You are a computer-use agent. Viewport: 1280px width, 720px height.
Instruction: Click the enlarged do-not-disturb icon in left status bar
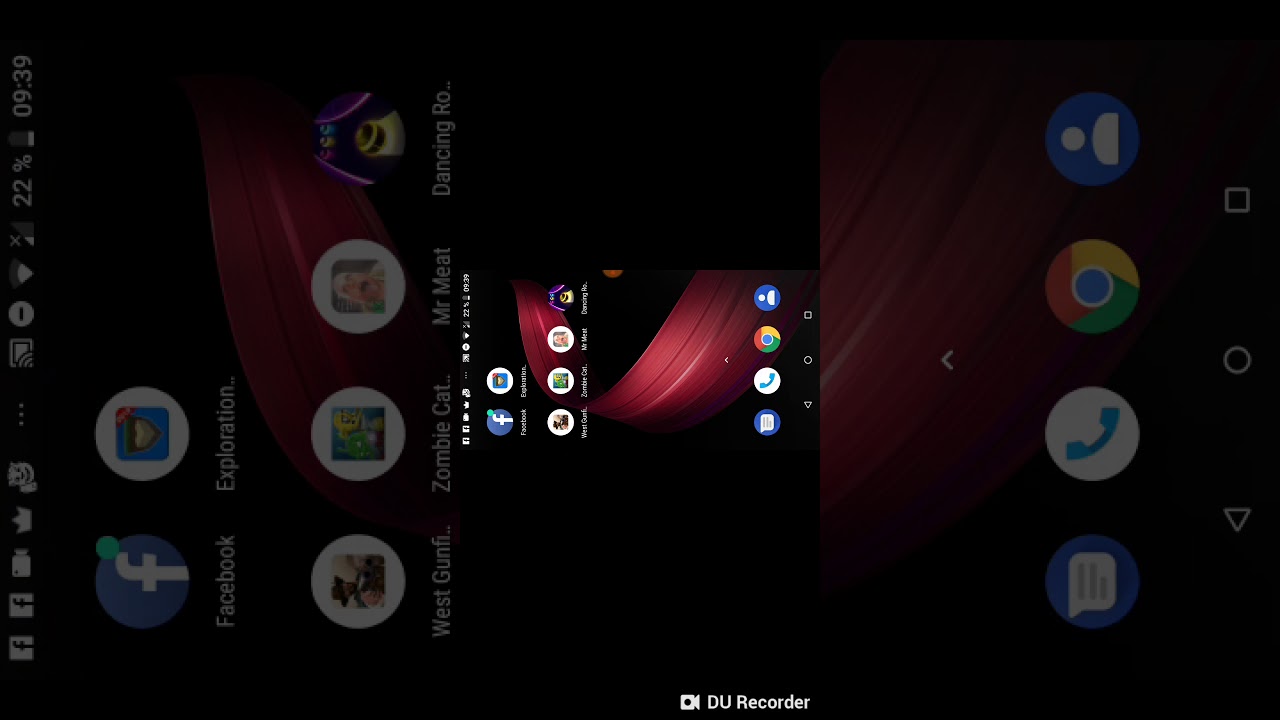tap(22, 314)
